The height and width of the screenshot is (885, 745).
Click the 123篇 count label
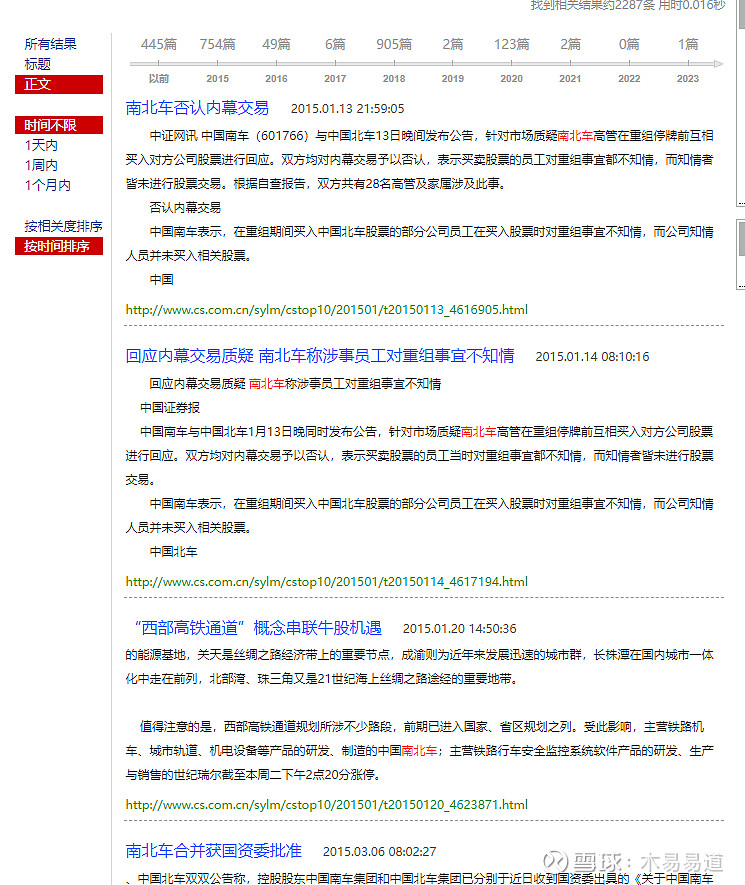tap(511, 44)
